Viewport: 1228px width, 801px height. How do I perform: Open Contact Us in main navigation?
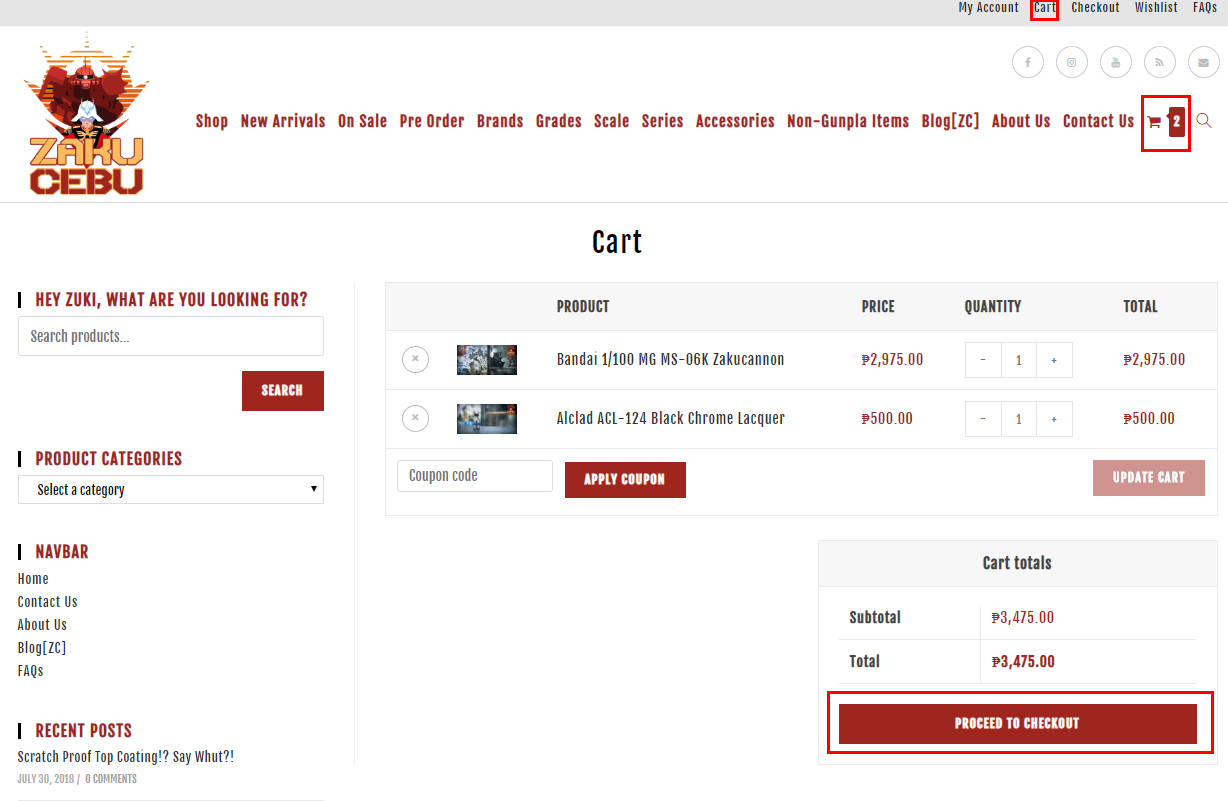(1098, 121)
